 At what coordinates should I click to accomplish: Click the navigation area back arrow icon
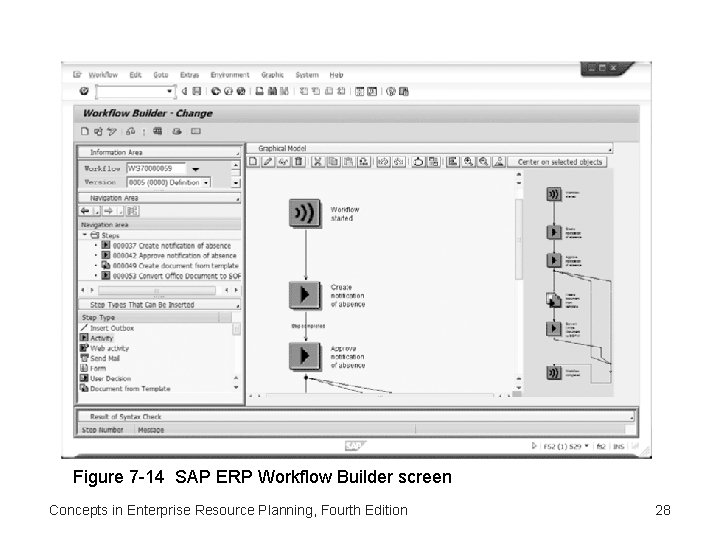(x=85, y=211)
